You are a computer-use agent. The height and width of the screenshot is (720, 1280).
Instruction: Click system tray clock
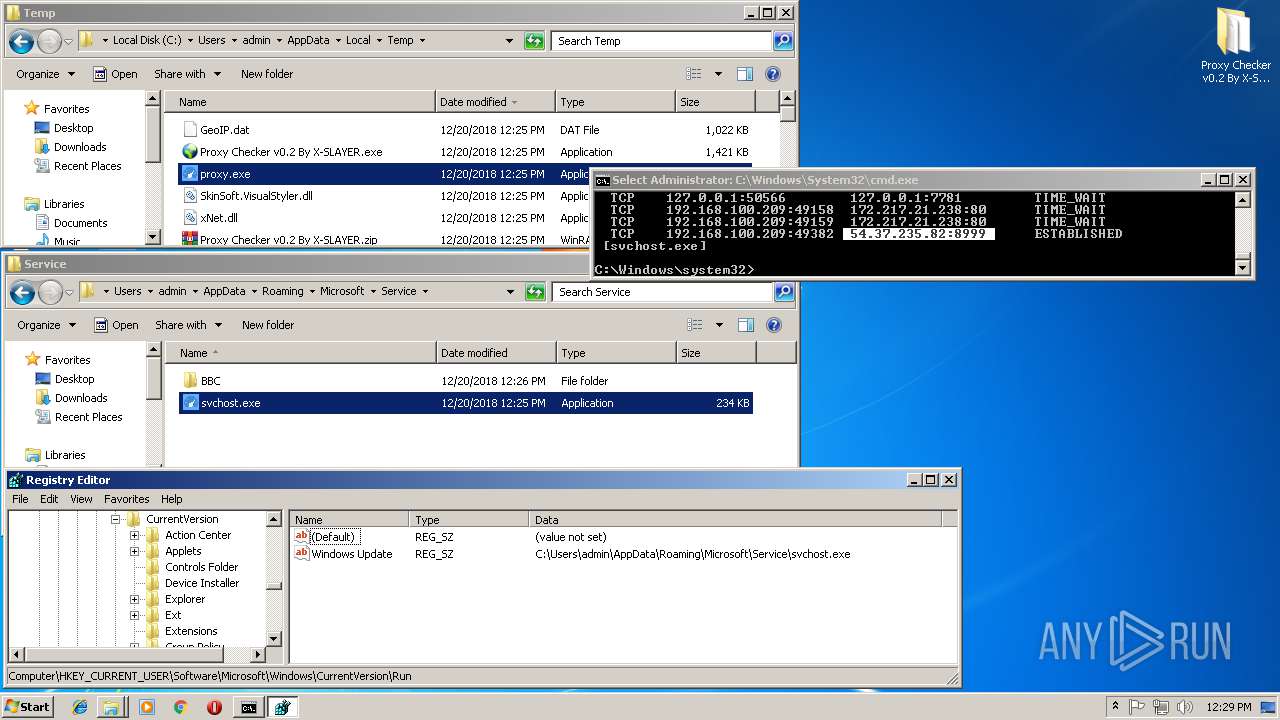[1230, 707]
